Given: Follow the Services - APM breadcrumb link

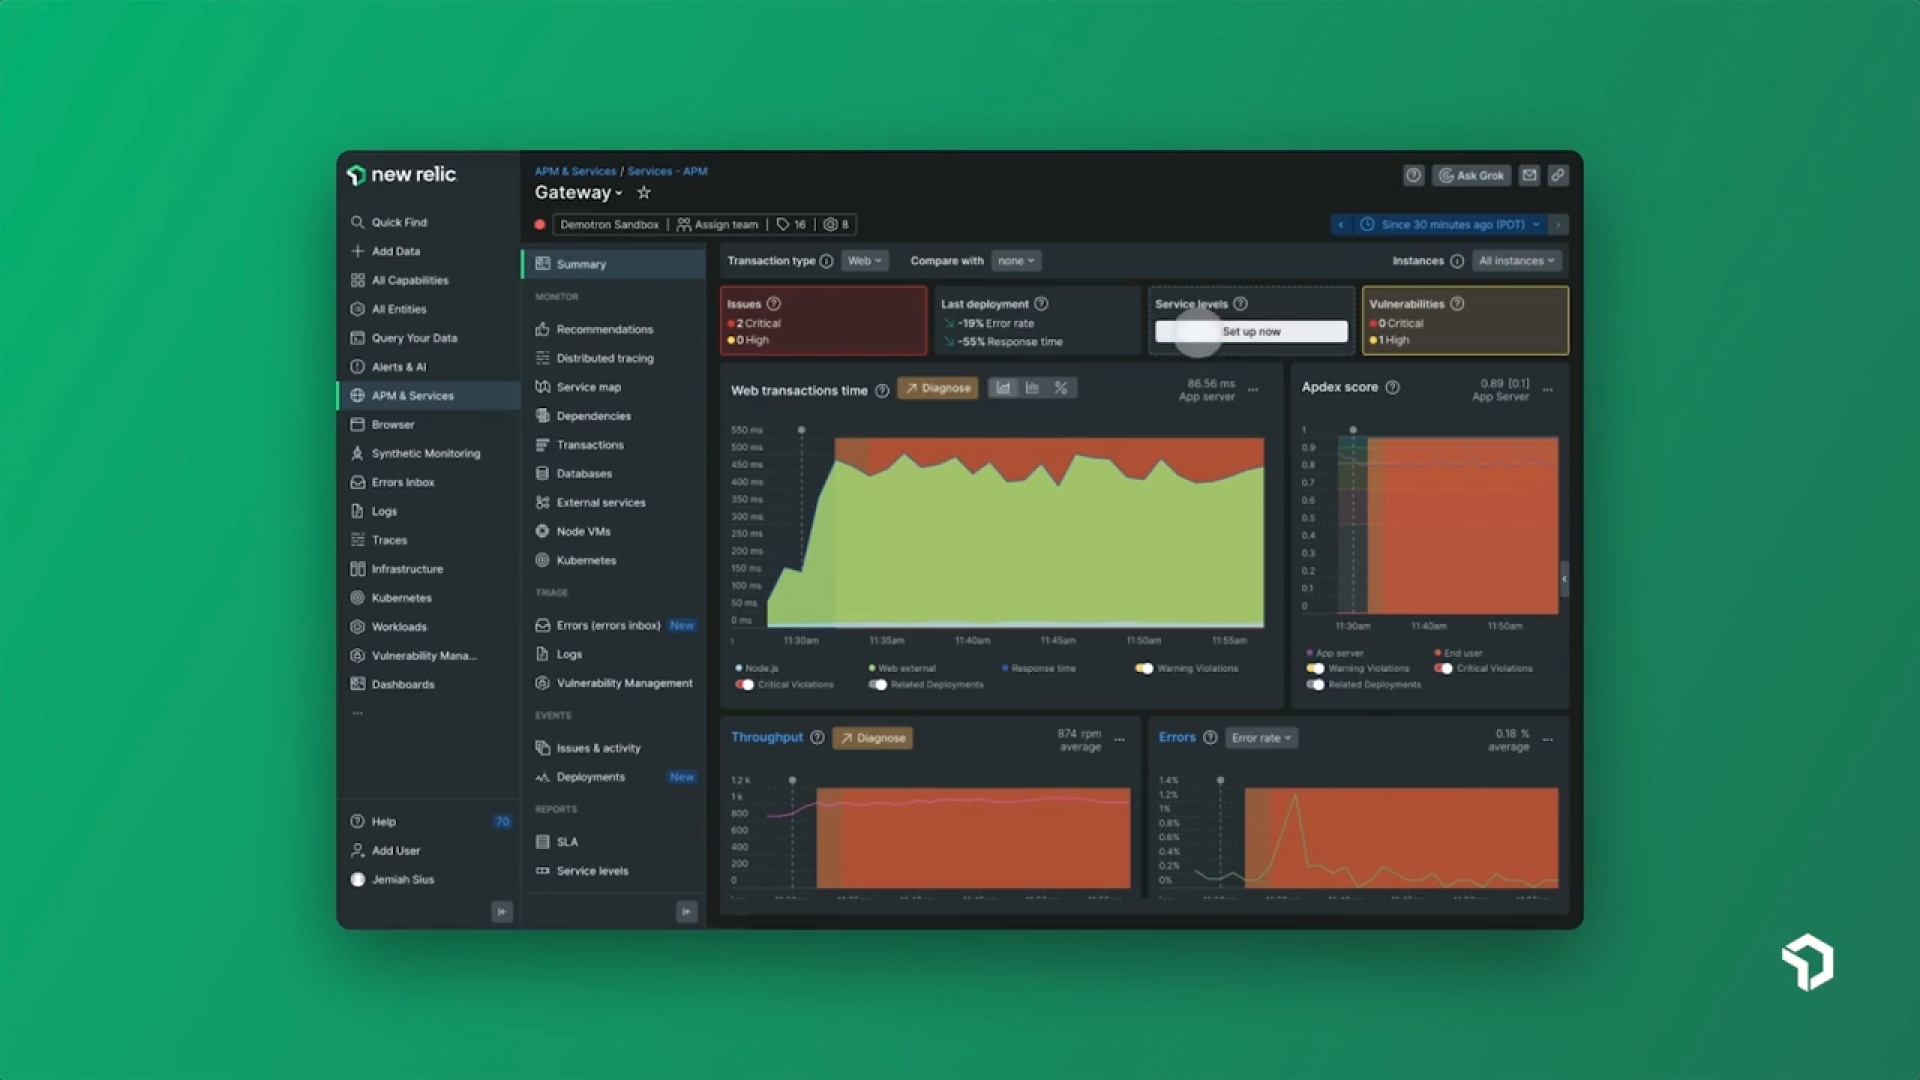Looking at the screenshot, I should tap(667, 171).
